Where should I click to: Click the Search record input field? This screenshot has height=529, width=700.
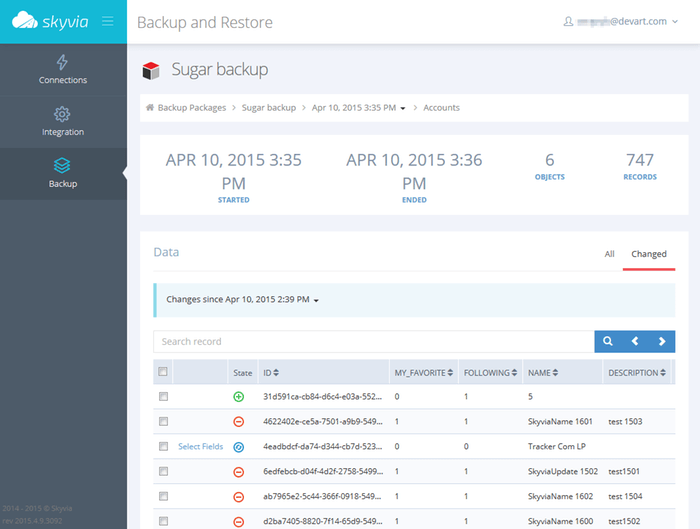tap(372, 342)
